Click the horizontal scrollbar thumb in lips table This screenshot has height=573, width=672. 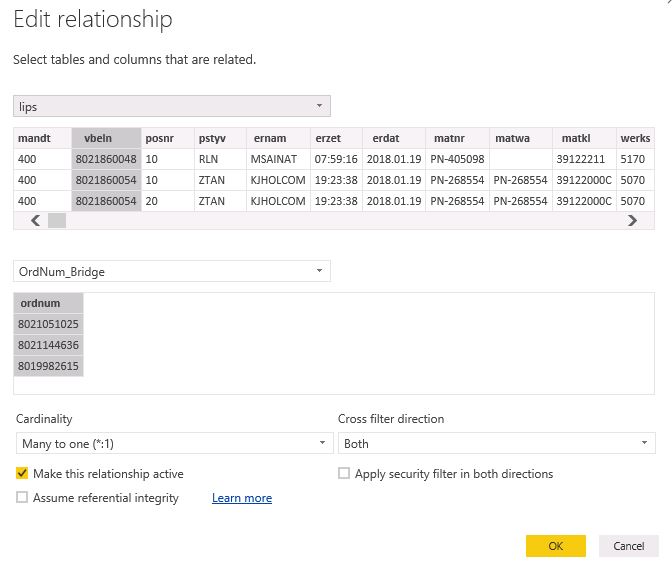click(57, 221)
